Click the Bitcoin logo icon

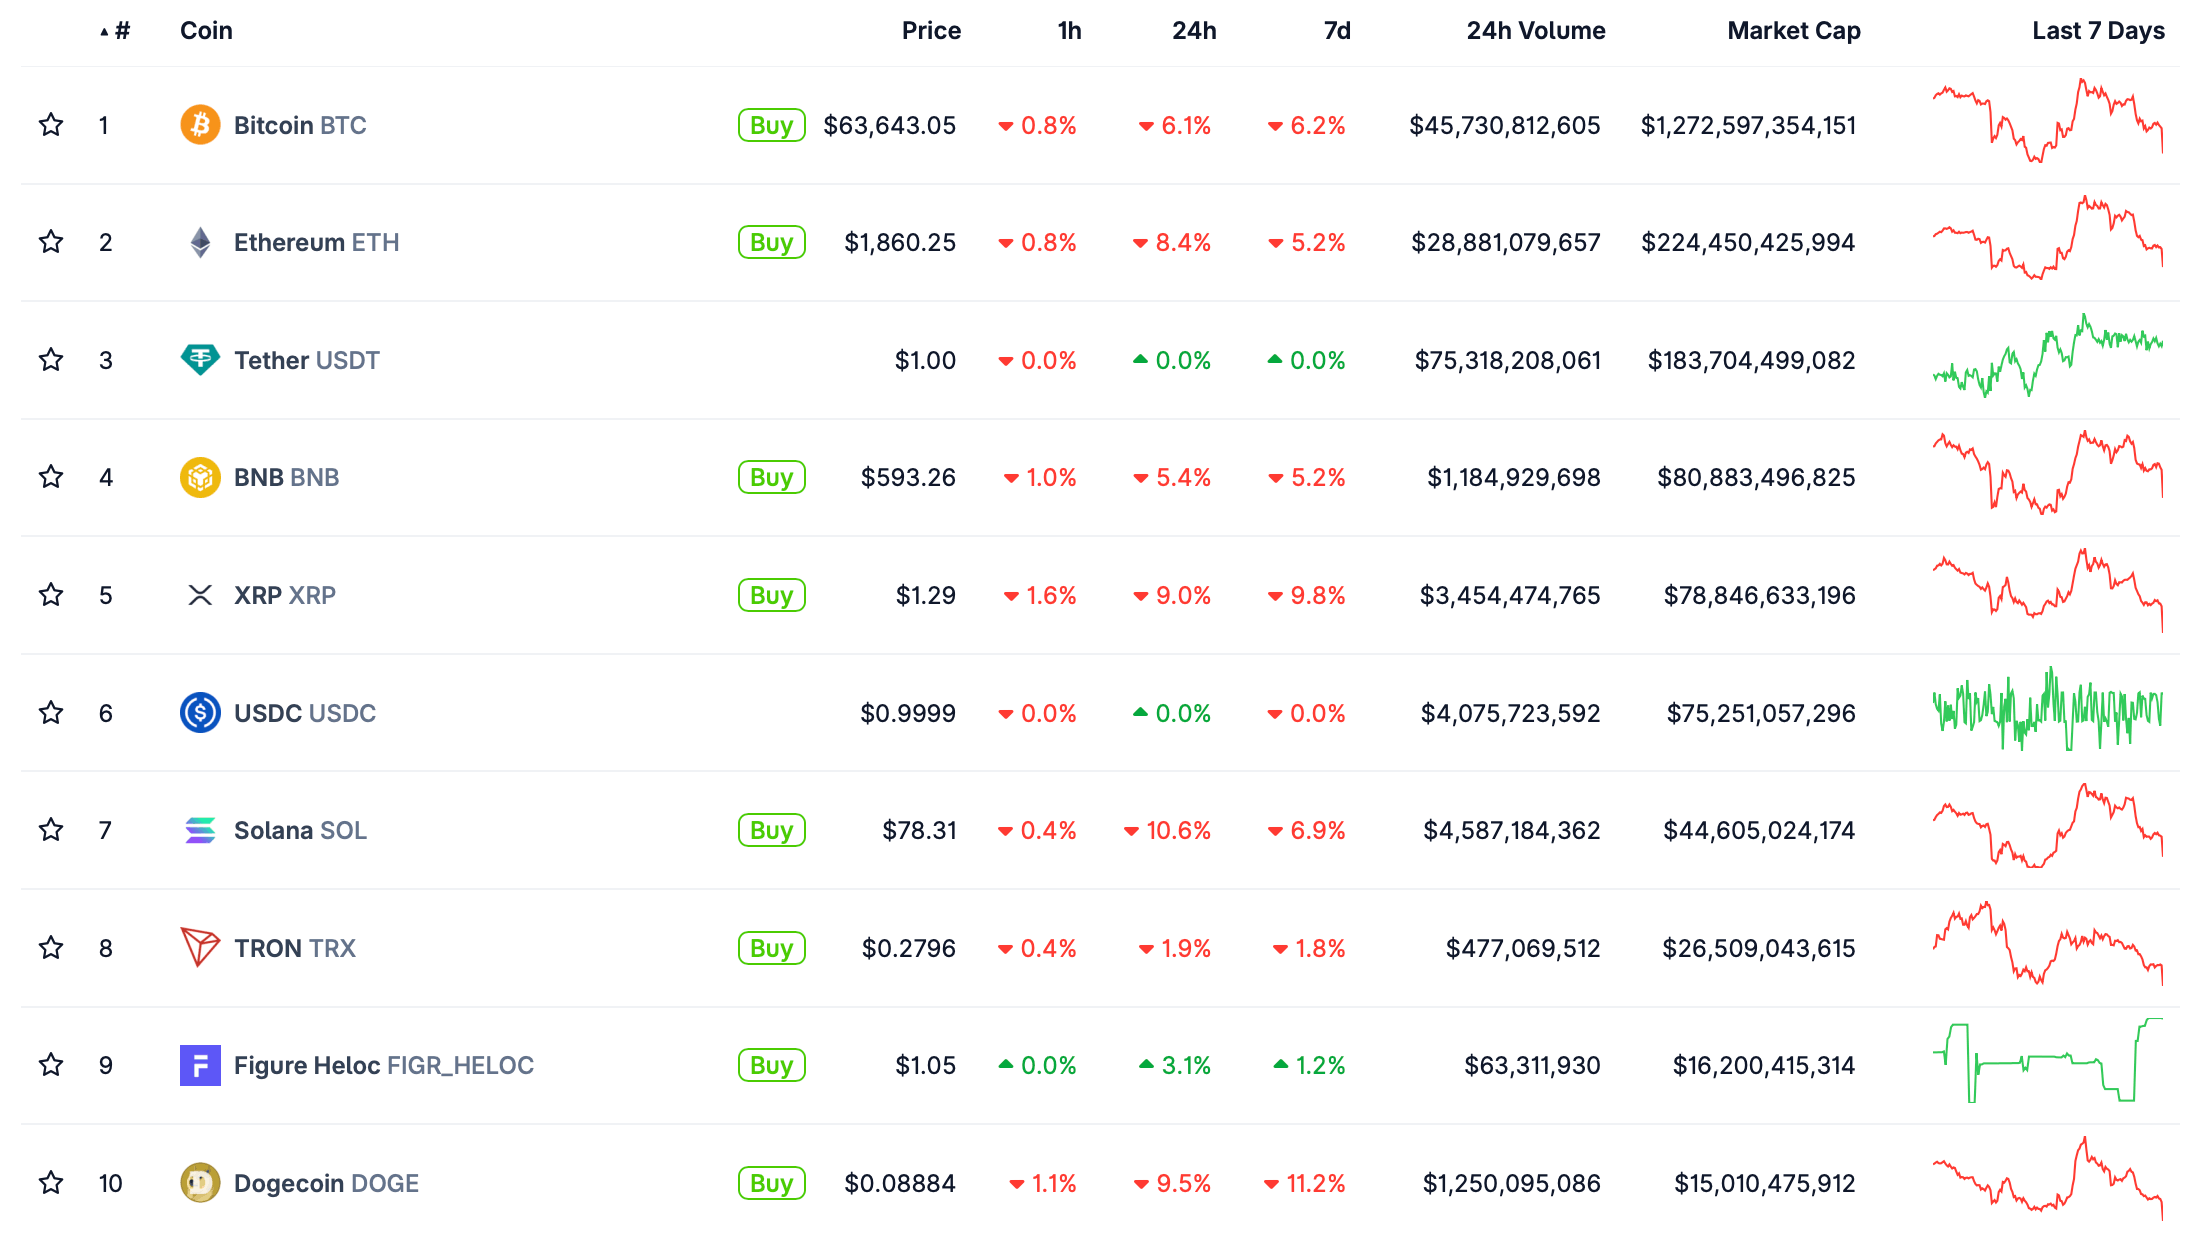tap(200, 125)
